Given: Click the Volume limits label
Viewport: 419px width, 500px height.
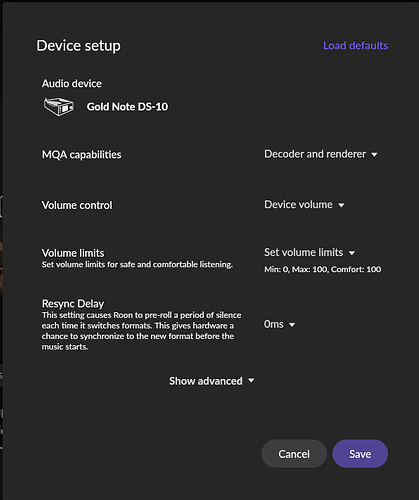Looking at the screenshot, I should pos(73,253).
